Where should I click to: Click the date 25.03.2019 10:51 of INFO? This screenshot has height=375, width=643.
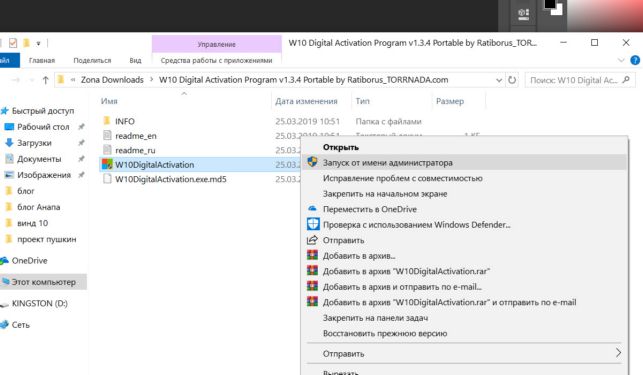click(x=307, y=121)
